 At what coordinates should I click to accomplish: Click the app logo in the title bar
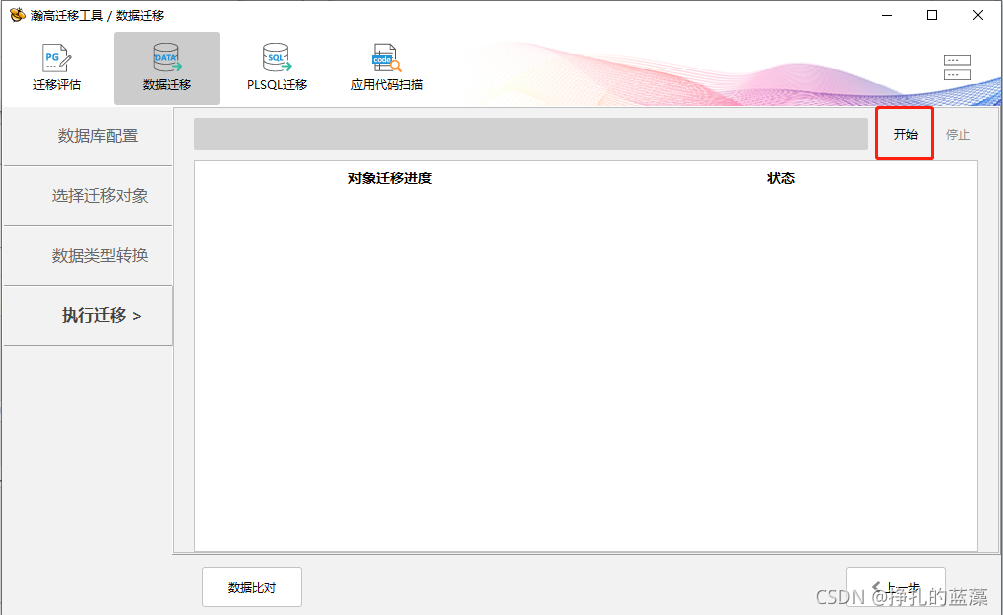click(17, 15)
